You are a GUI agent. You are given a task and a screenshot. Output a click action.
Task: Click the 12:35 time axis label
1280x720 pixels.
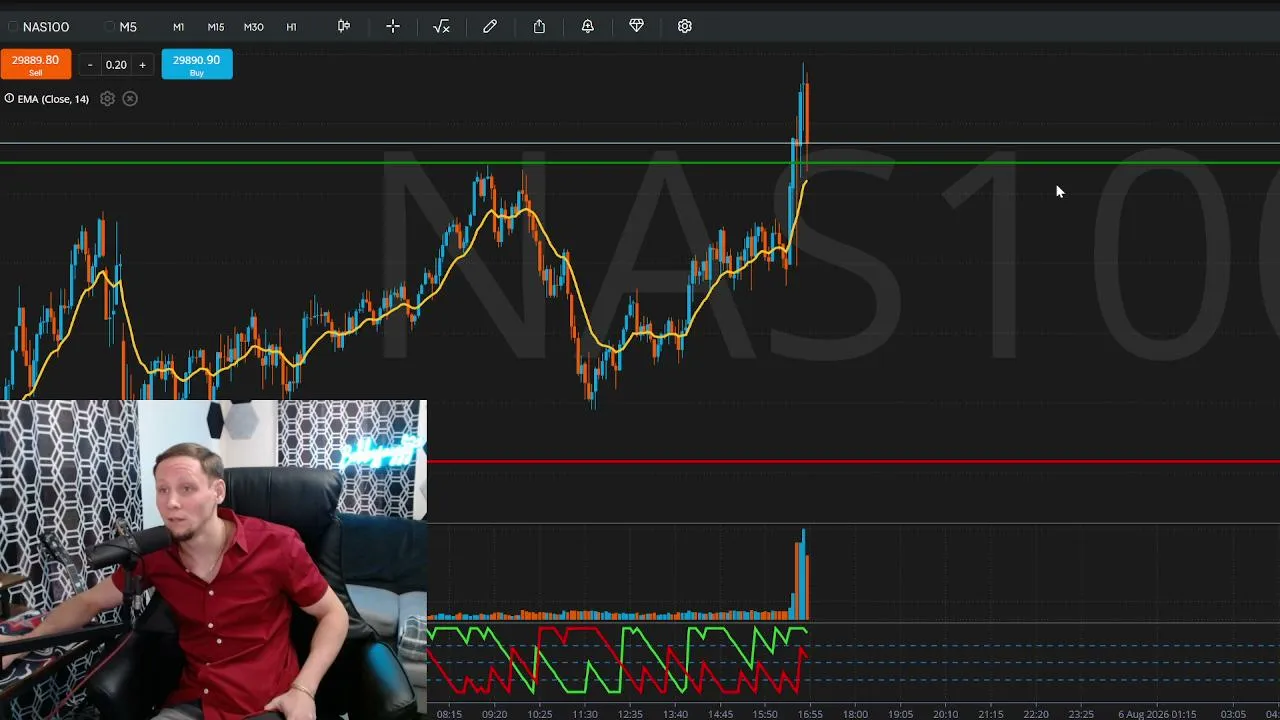tap(630, 714)
